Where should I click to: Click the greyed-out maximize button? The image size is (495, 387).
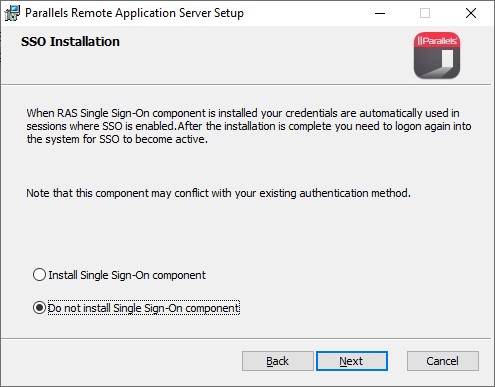pyautogui.click(x=425, y=13)
